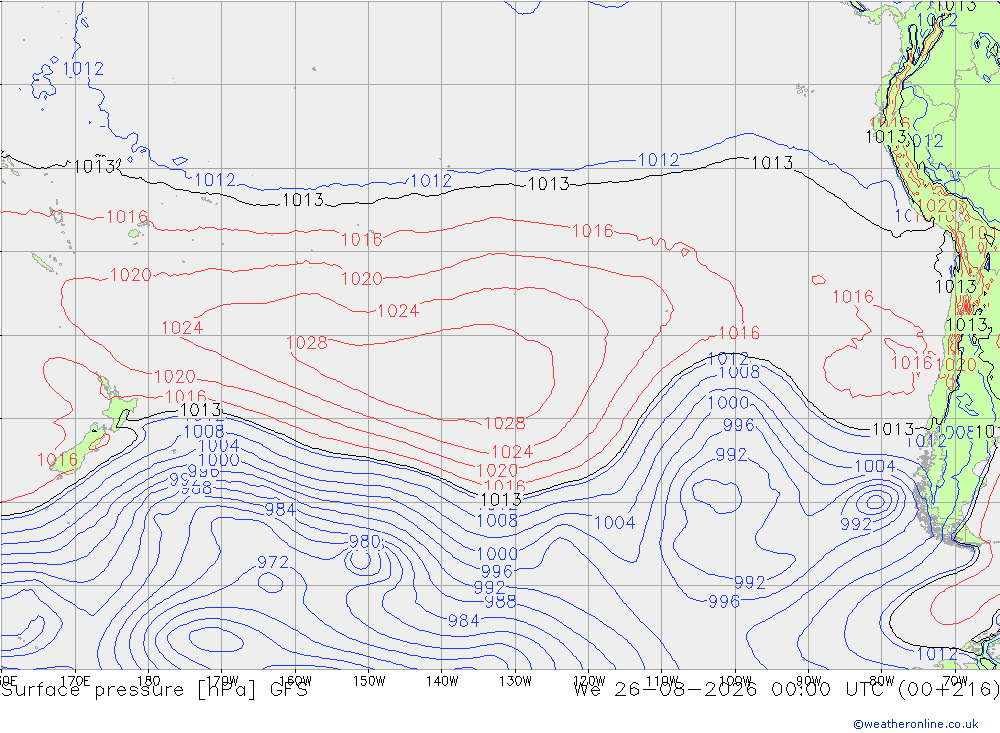1000x733 pixels.
Task: Click the 120W longitude axis label
Action: [589, 681]
